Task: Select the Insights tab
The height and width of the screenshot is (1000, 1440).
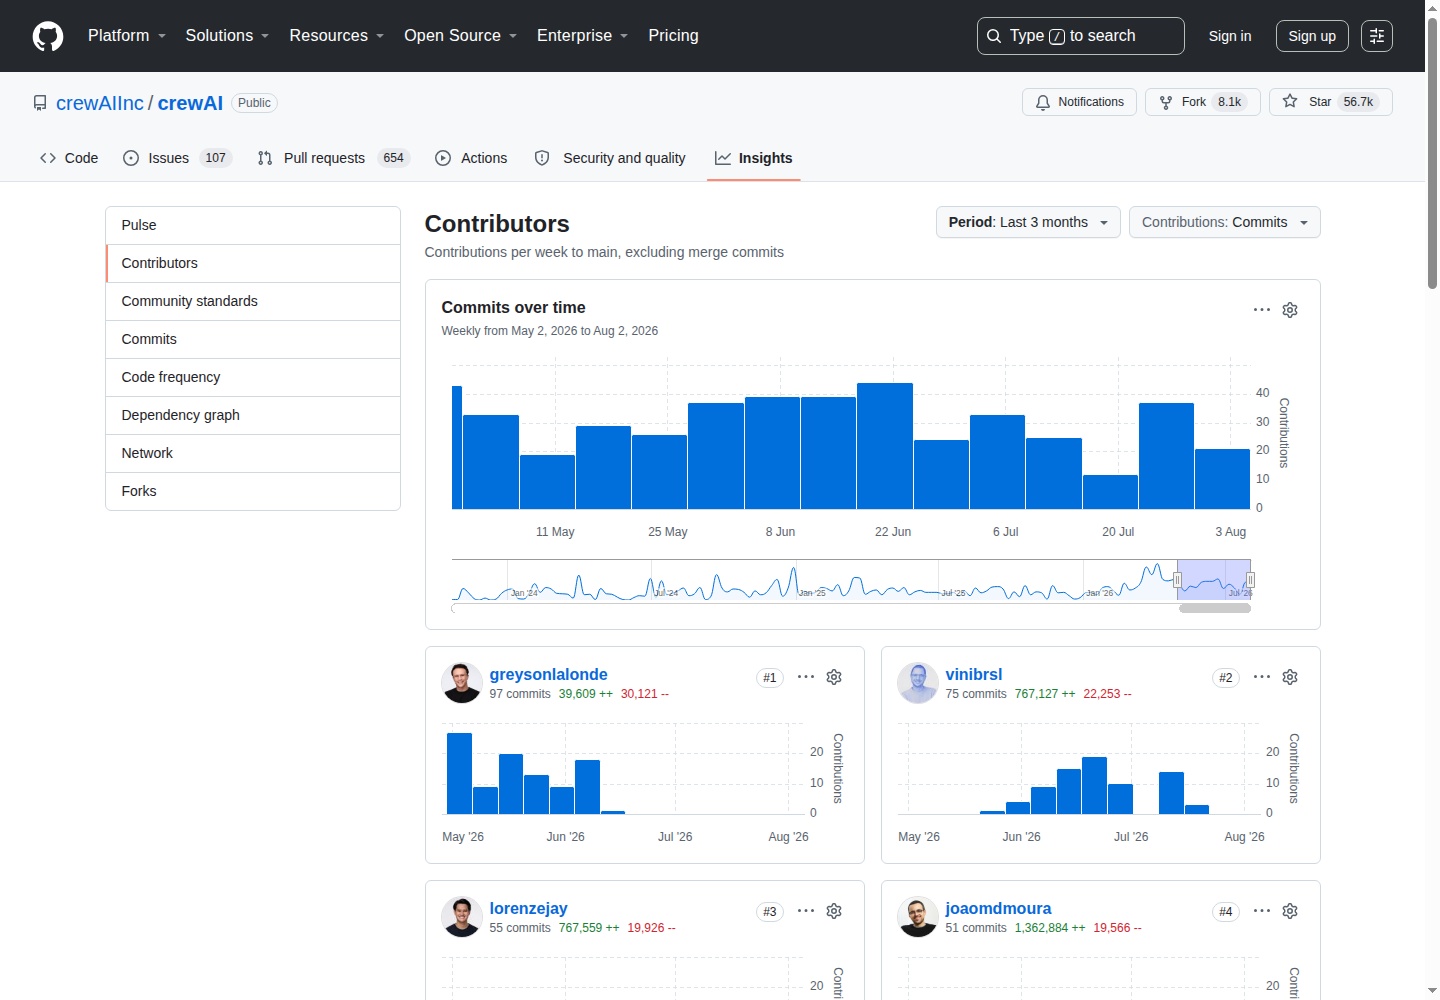Action: click(754, 158)
